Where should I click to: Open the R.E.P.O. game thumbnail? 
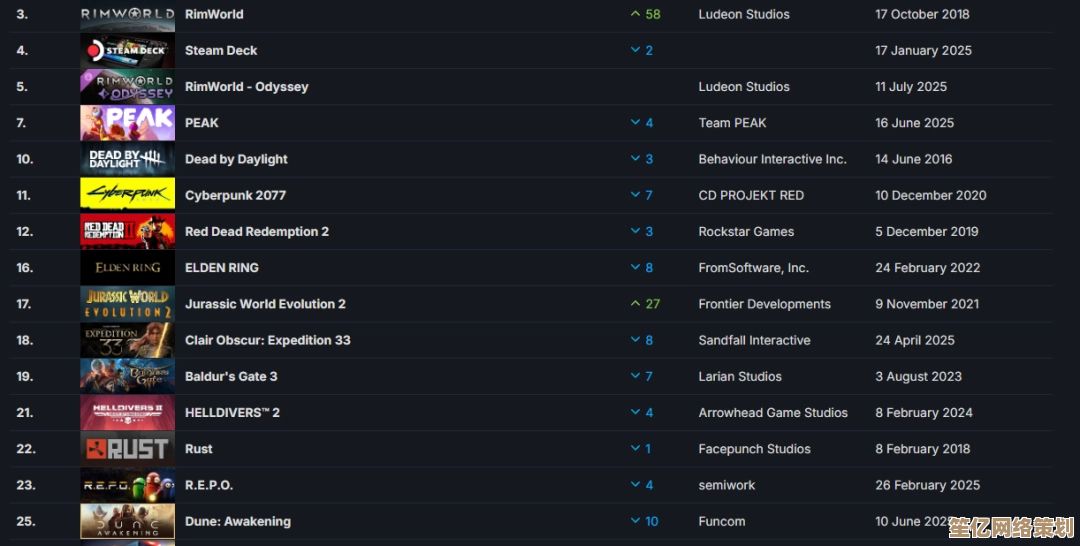tap(127, 485)
